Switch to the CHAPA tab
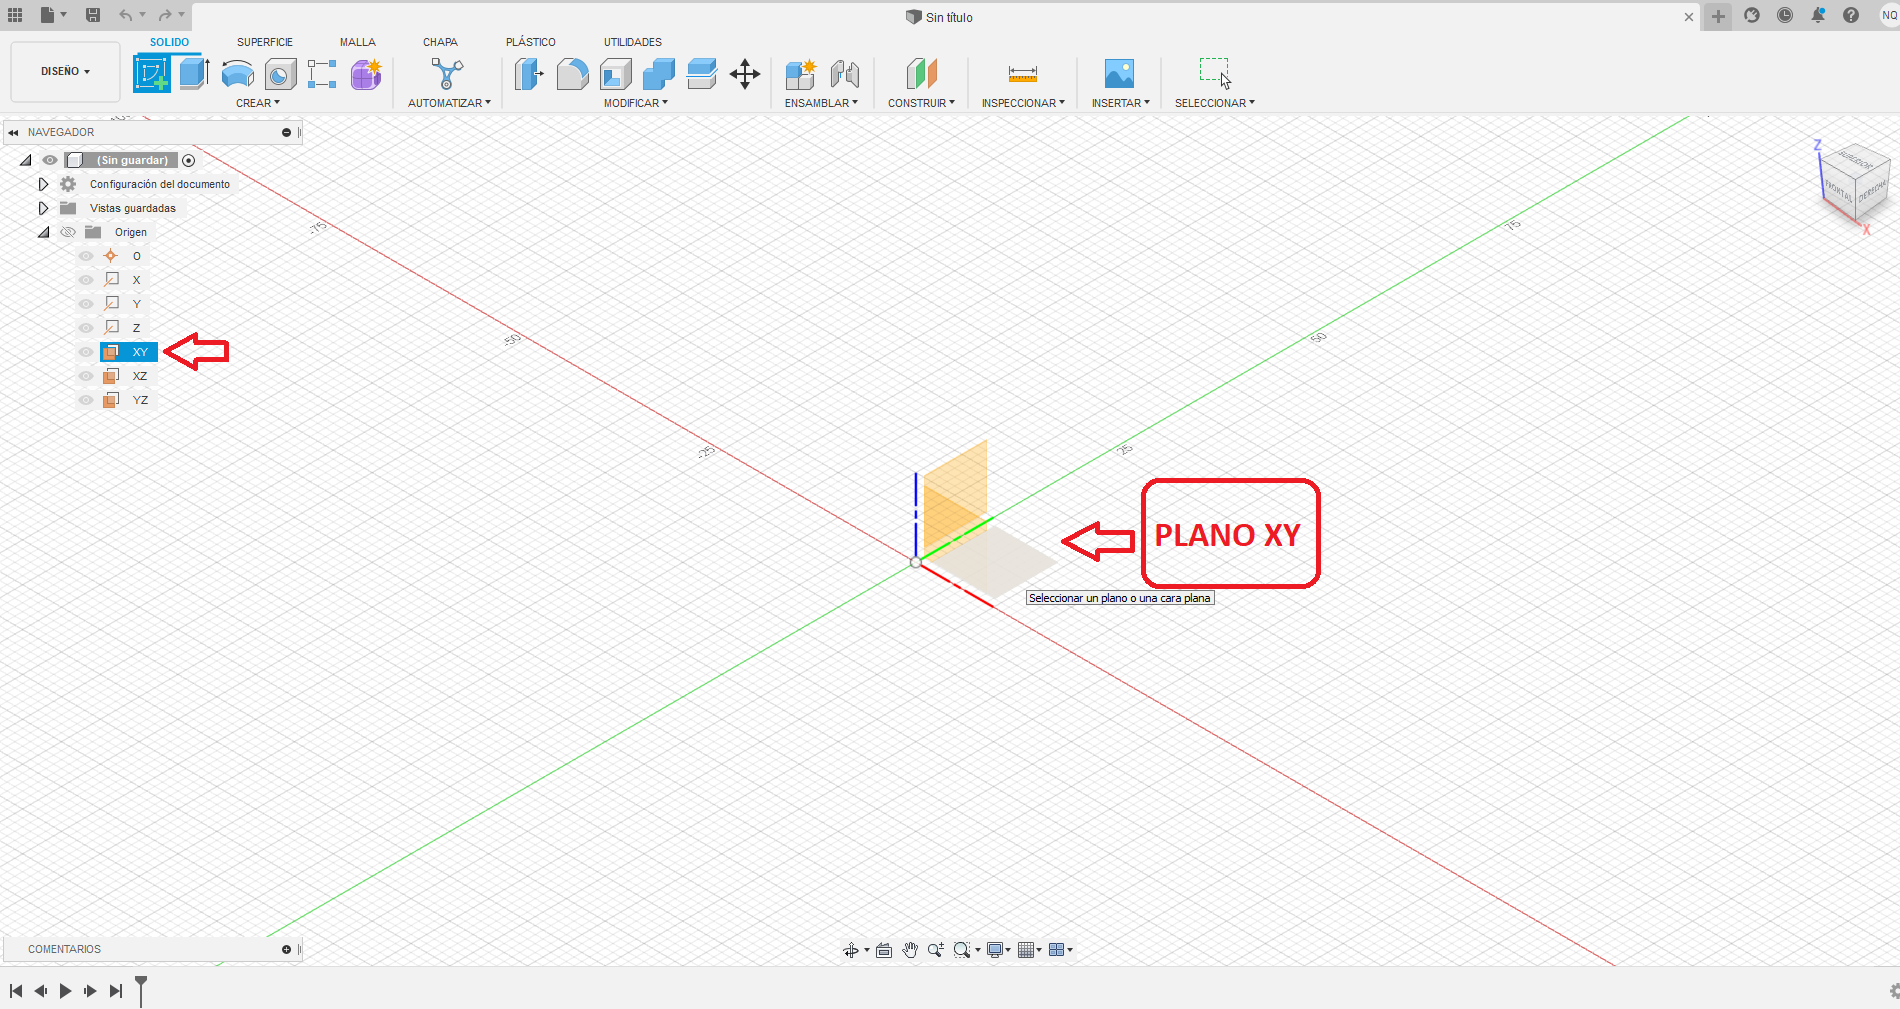 [x=440, y=42]
